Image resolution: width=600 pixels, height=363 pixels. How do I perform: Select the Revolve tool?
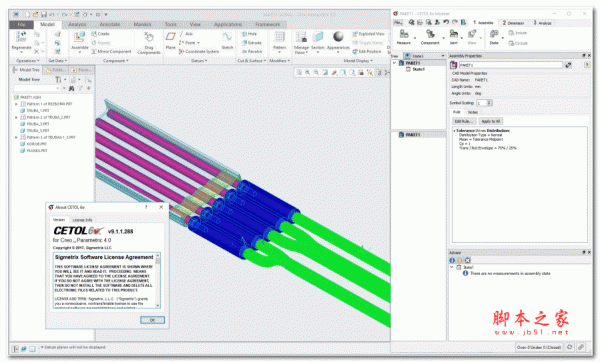pyautogui.click(x=252, y=51)
